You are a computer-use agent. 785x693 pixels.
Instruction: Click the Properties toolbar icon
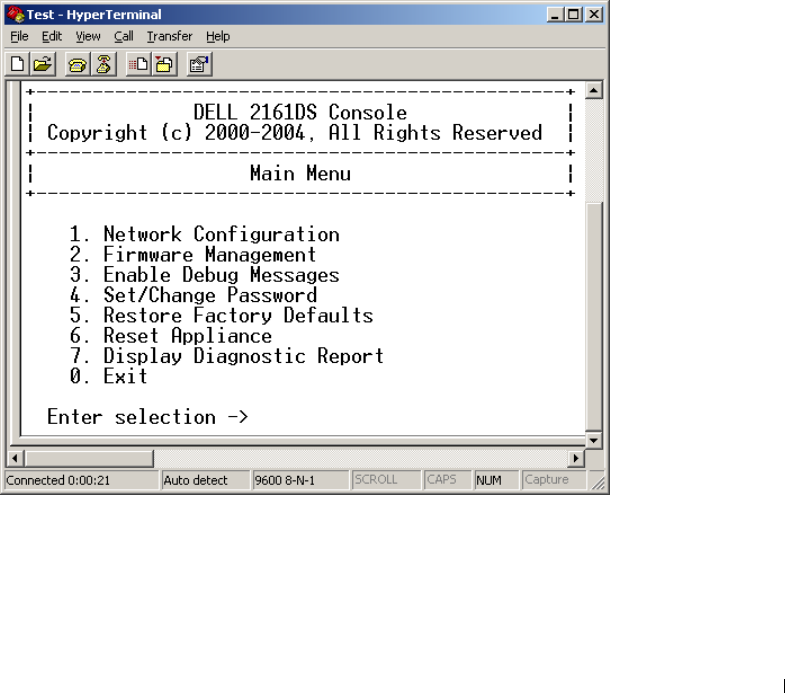[x=199, y=65]
